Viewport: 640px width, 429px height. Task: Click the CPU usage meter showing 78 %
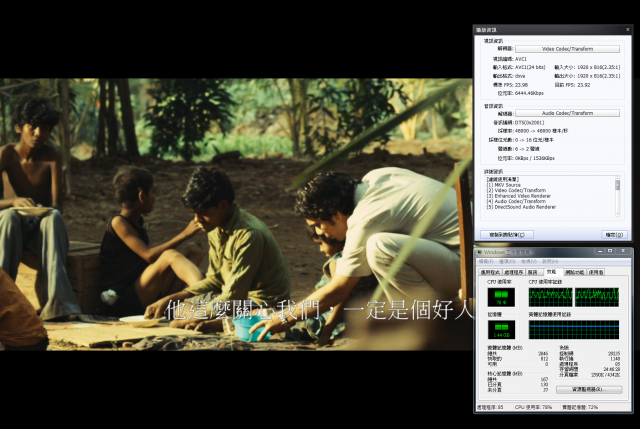[x=501, y=297]
